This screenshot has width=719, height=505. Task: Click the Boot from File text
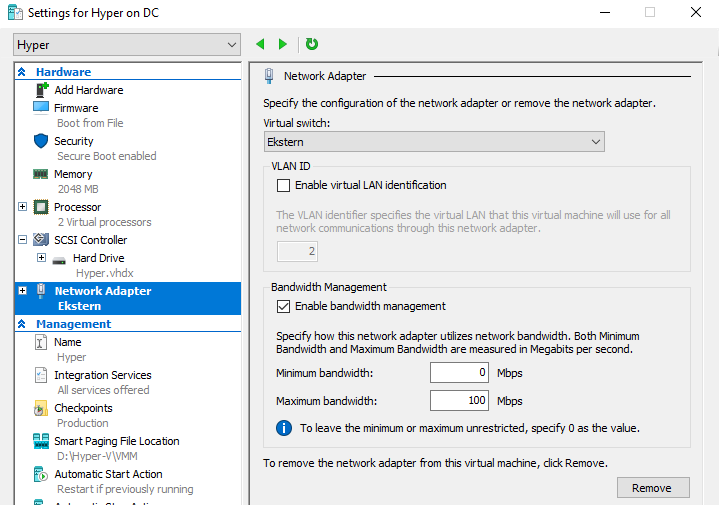click(x=90, y=123)
